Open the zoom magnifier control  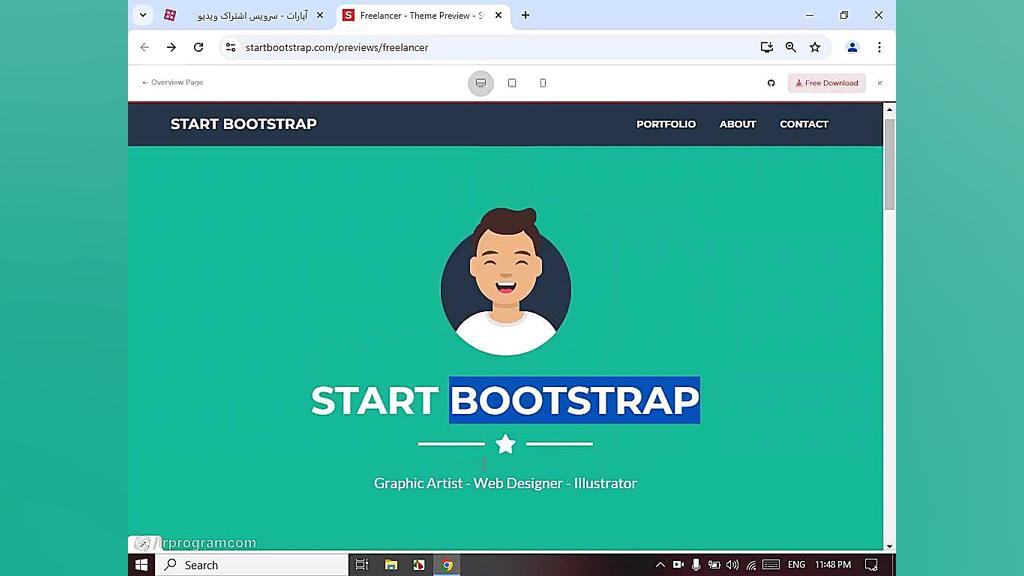(x=791, y=47)
